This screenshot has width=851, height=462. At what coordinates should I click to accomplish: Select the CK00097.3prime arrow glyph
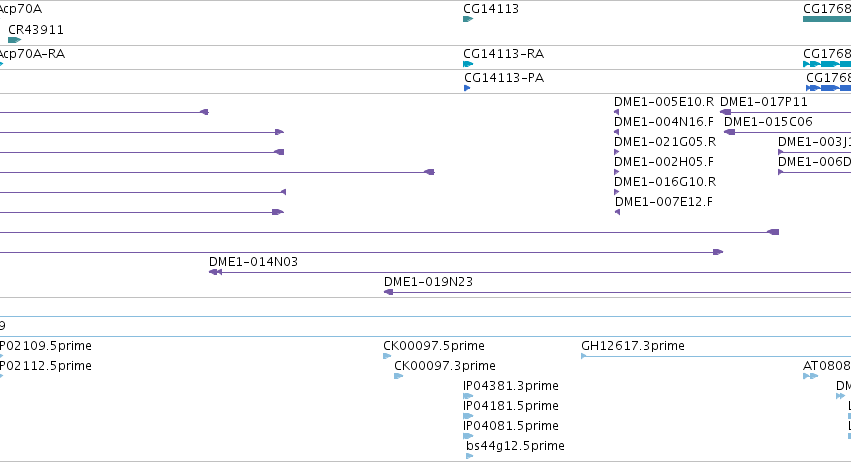pos(398,376)
